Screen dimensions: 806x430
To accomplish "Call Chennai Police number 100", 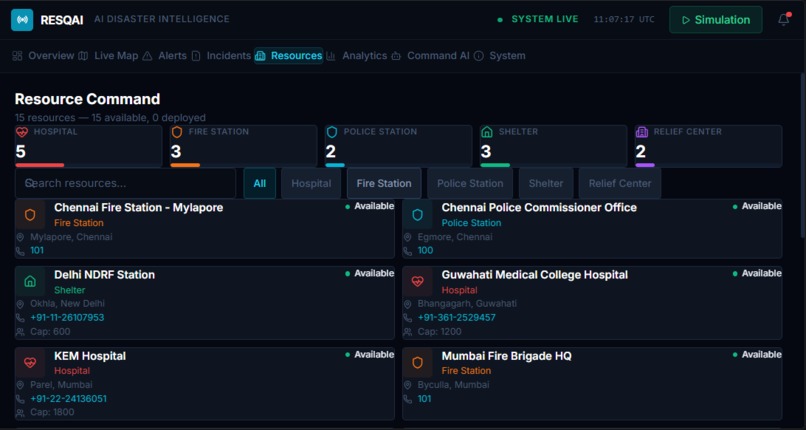I will 425,251.
